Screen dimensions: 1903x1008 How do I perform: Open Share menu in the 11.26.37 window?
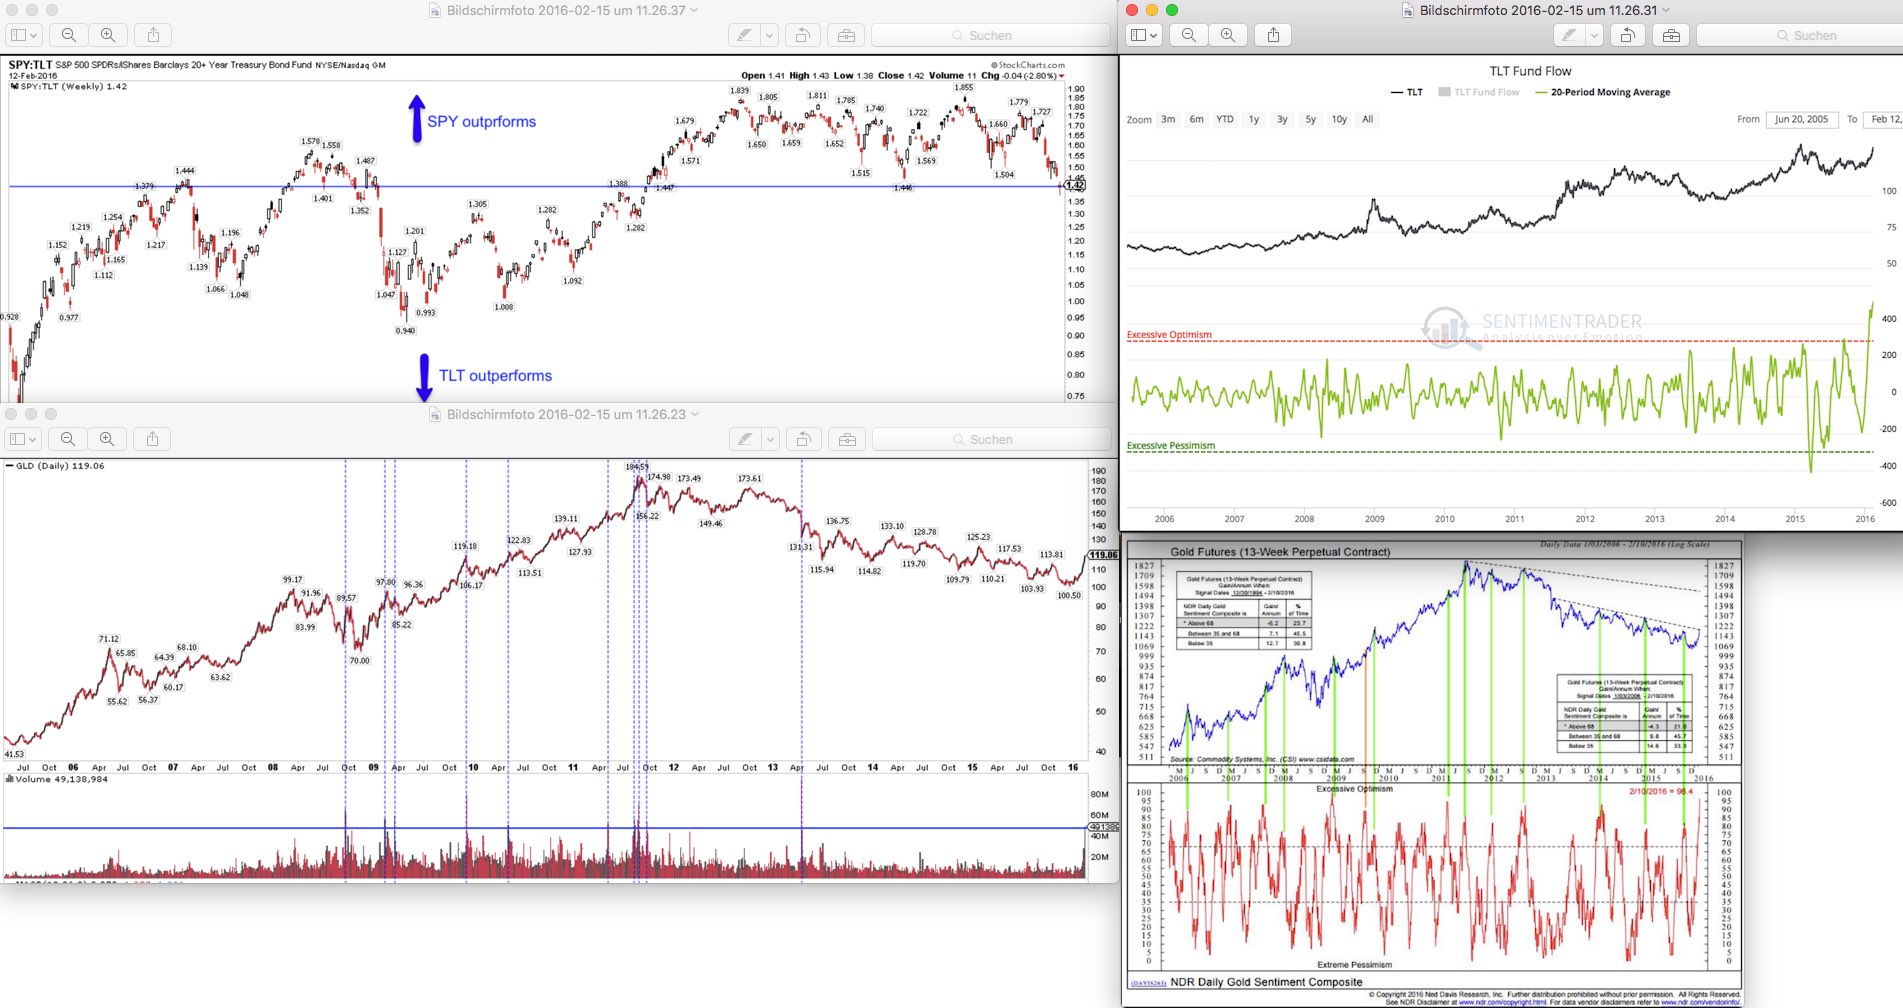153,35
